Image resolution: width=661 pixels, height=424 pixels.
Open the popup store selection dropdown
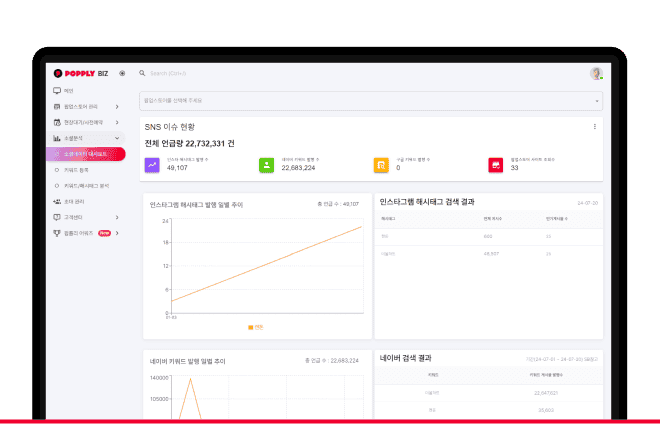371,101
